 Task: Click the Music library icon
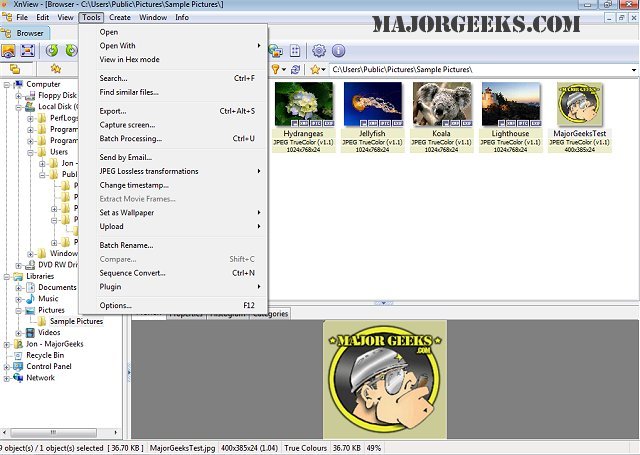coord(29,298)
